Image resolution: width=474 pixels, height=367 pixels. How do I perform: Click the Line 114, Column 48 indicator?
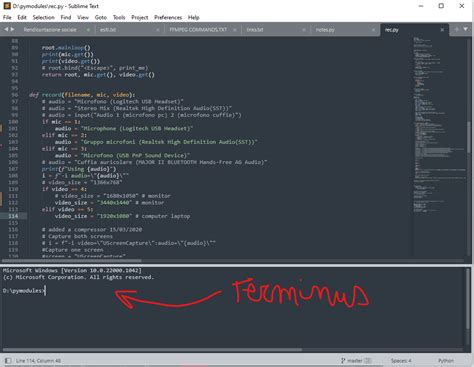(x=38, y=361)
